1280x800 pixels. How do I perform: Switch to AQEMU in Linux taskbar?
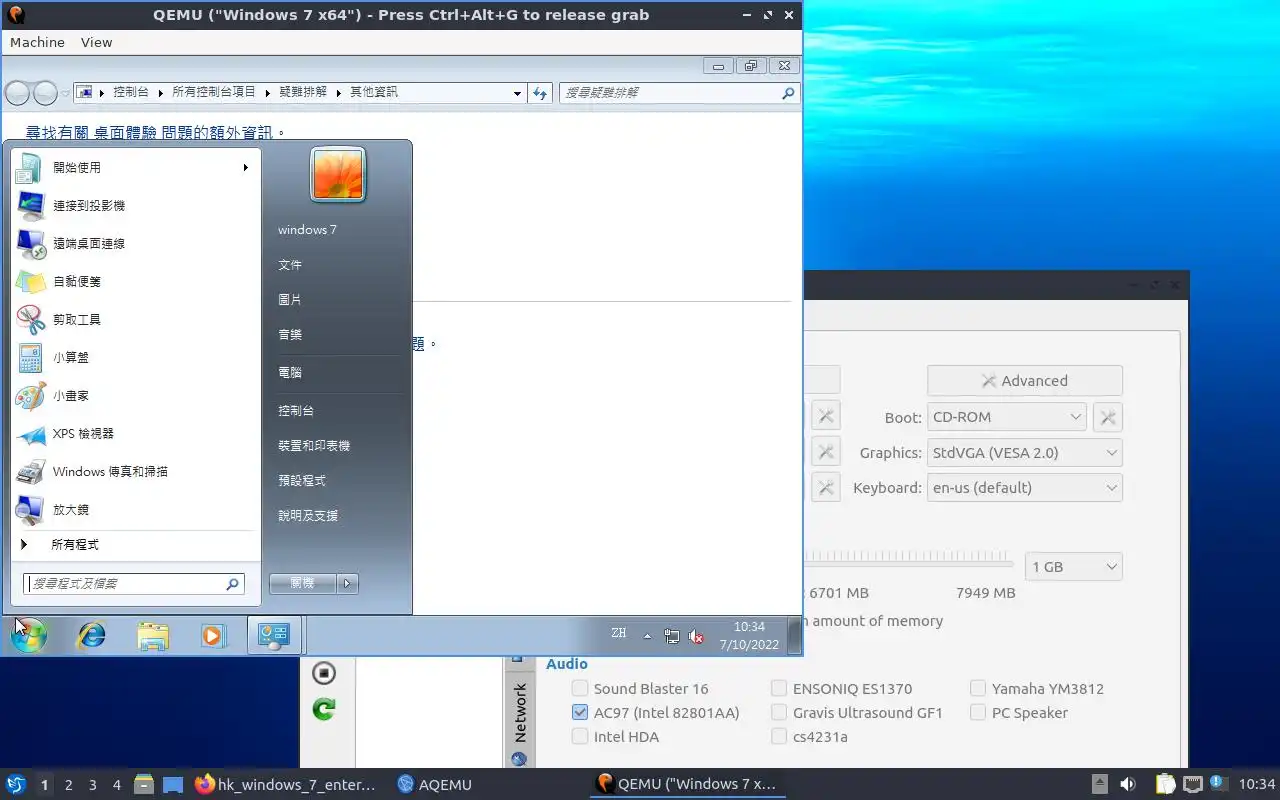pyautogui.click(x=435, y=785)
